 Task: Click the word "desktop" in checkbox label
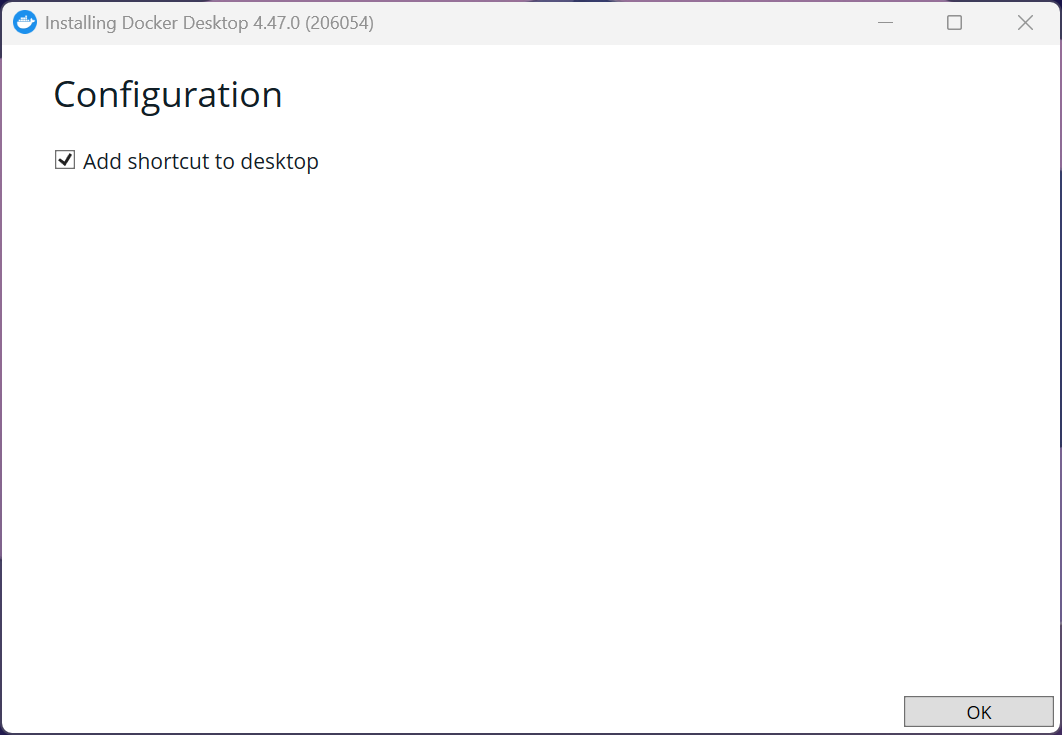click(280, 161)
